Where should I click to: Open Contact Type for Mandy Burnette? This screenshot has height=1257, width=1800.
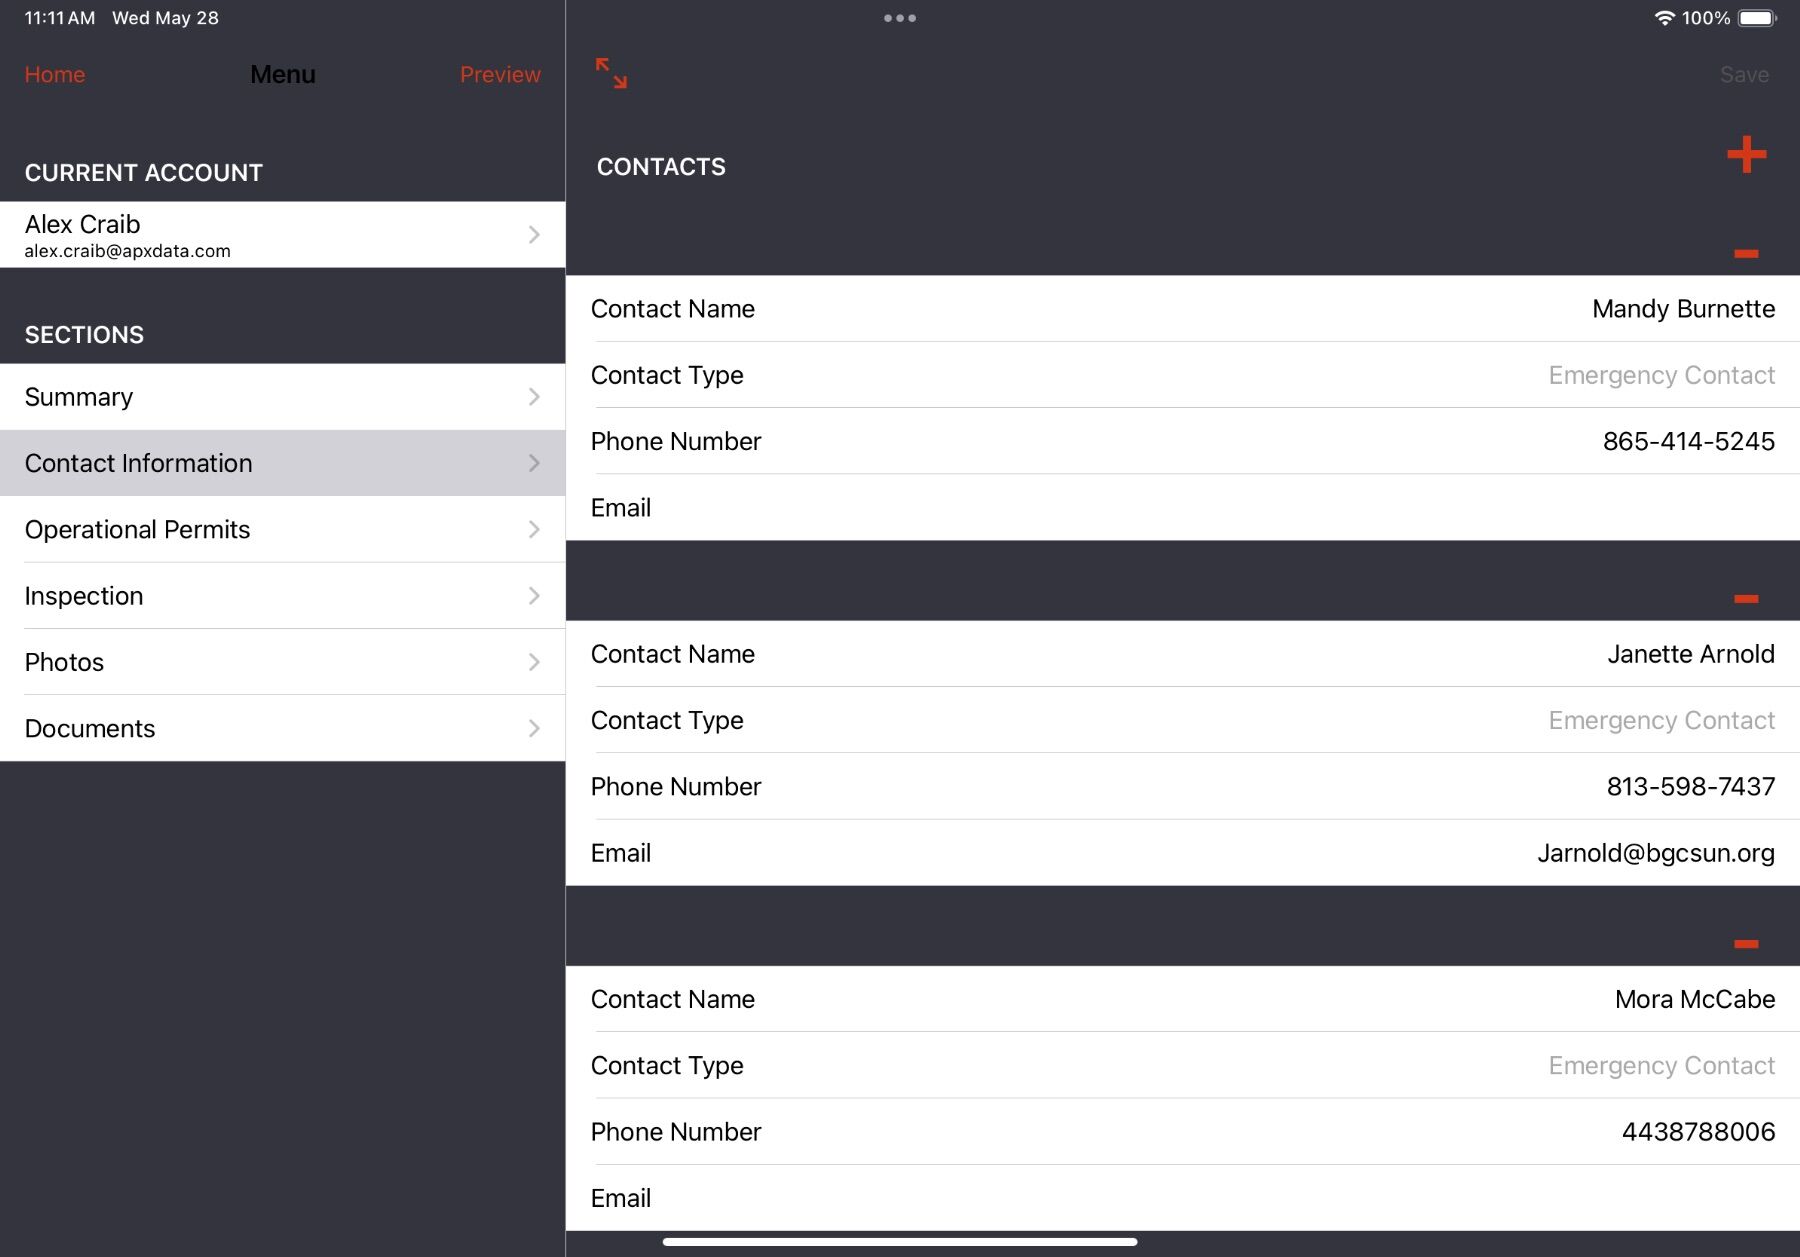[x=1180, y=375]
